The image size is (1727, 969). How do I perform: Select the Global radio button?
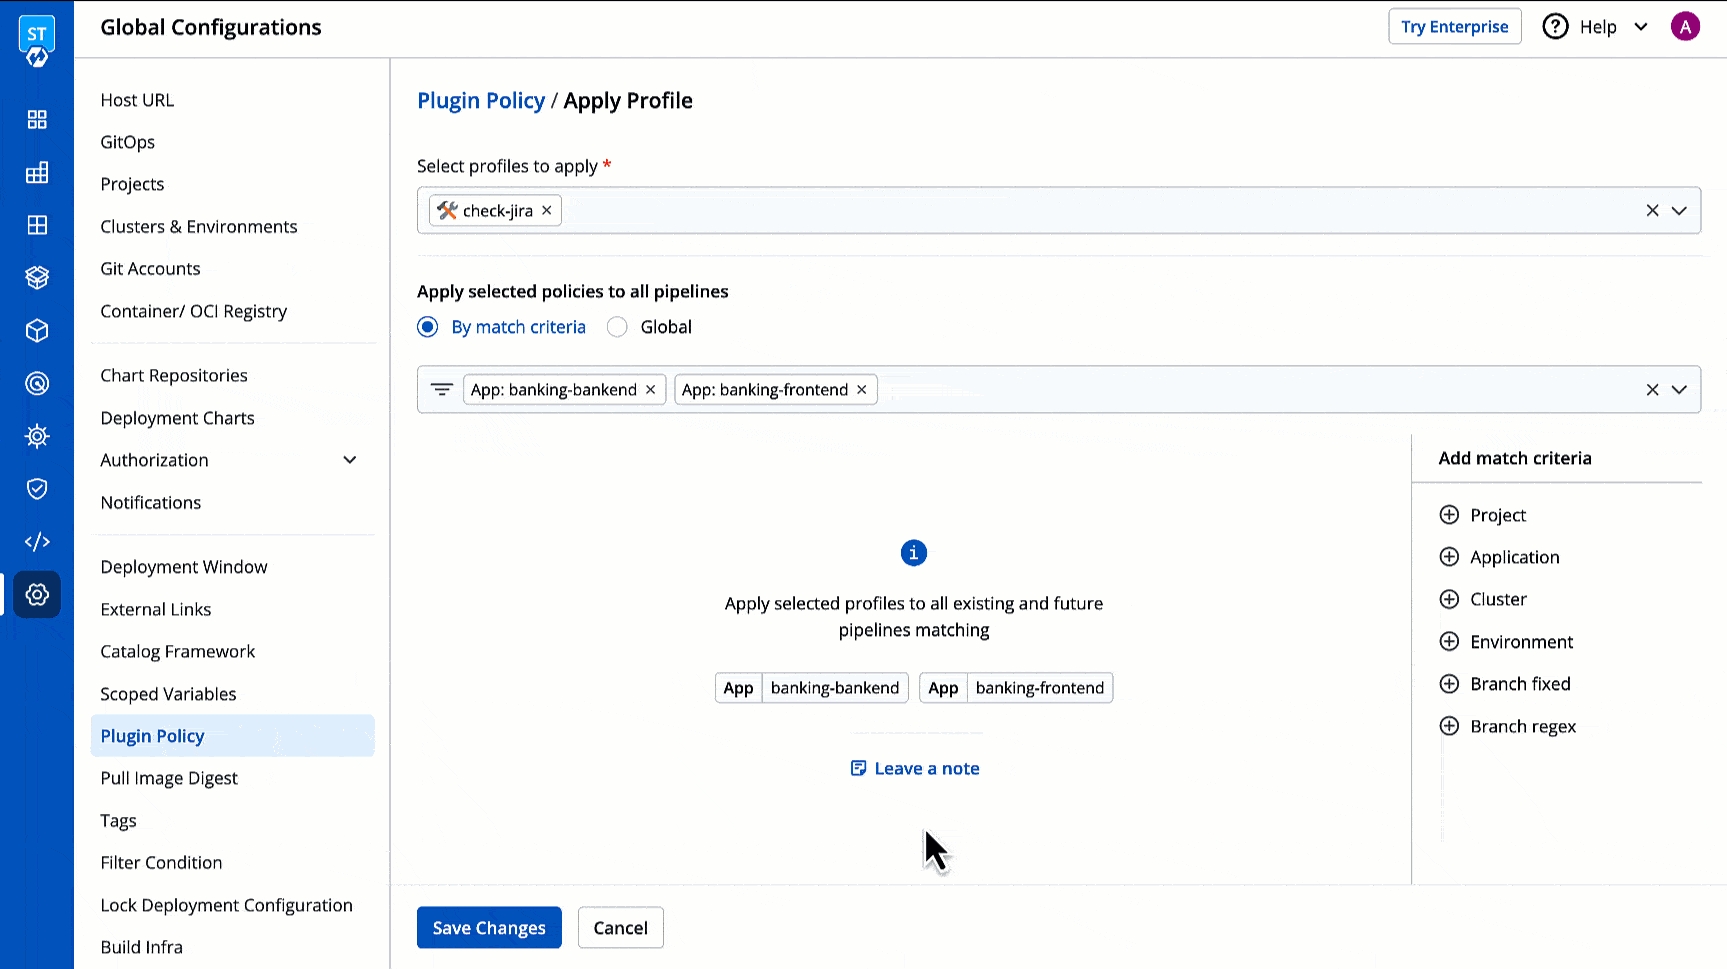[617, 327]
